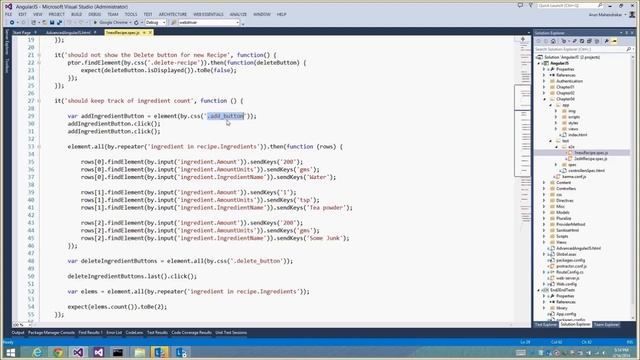Collapse the code block at line 27
Viewport: 640px width, 360px height.
39,101
